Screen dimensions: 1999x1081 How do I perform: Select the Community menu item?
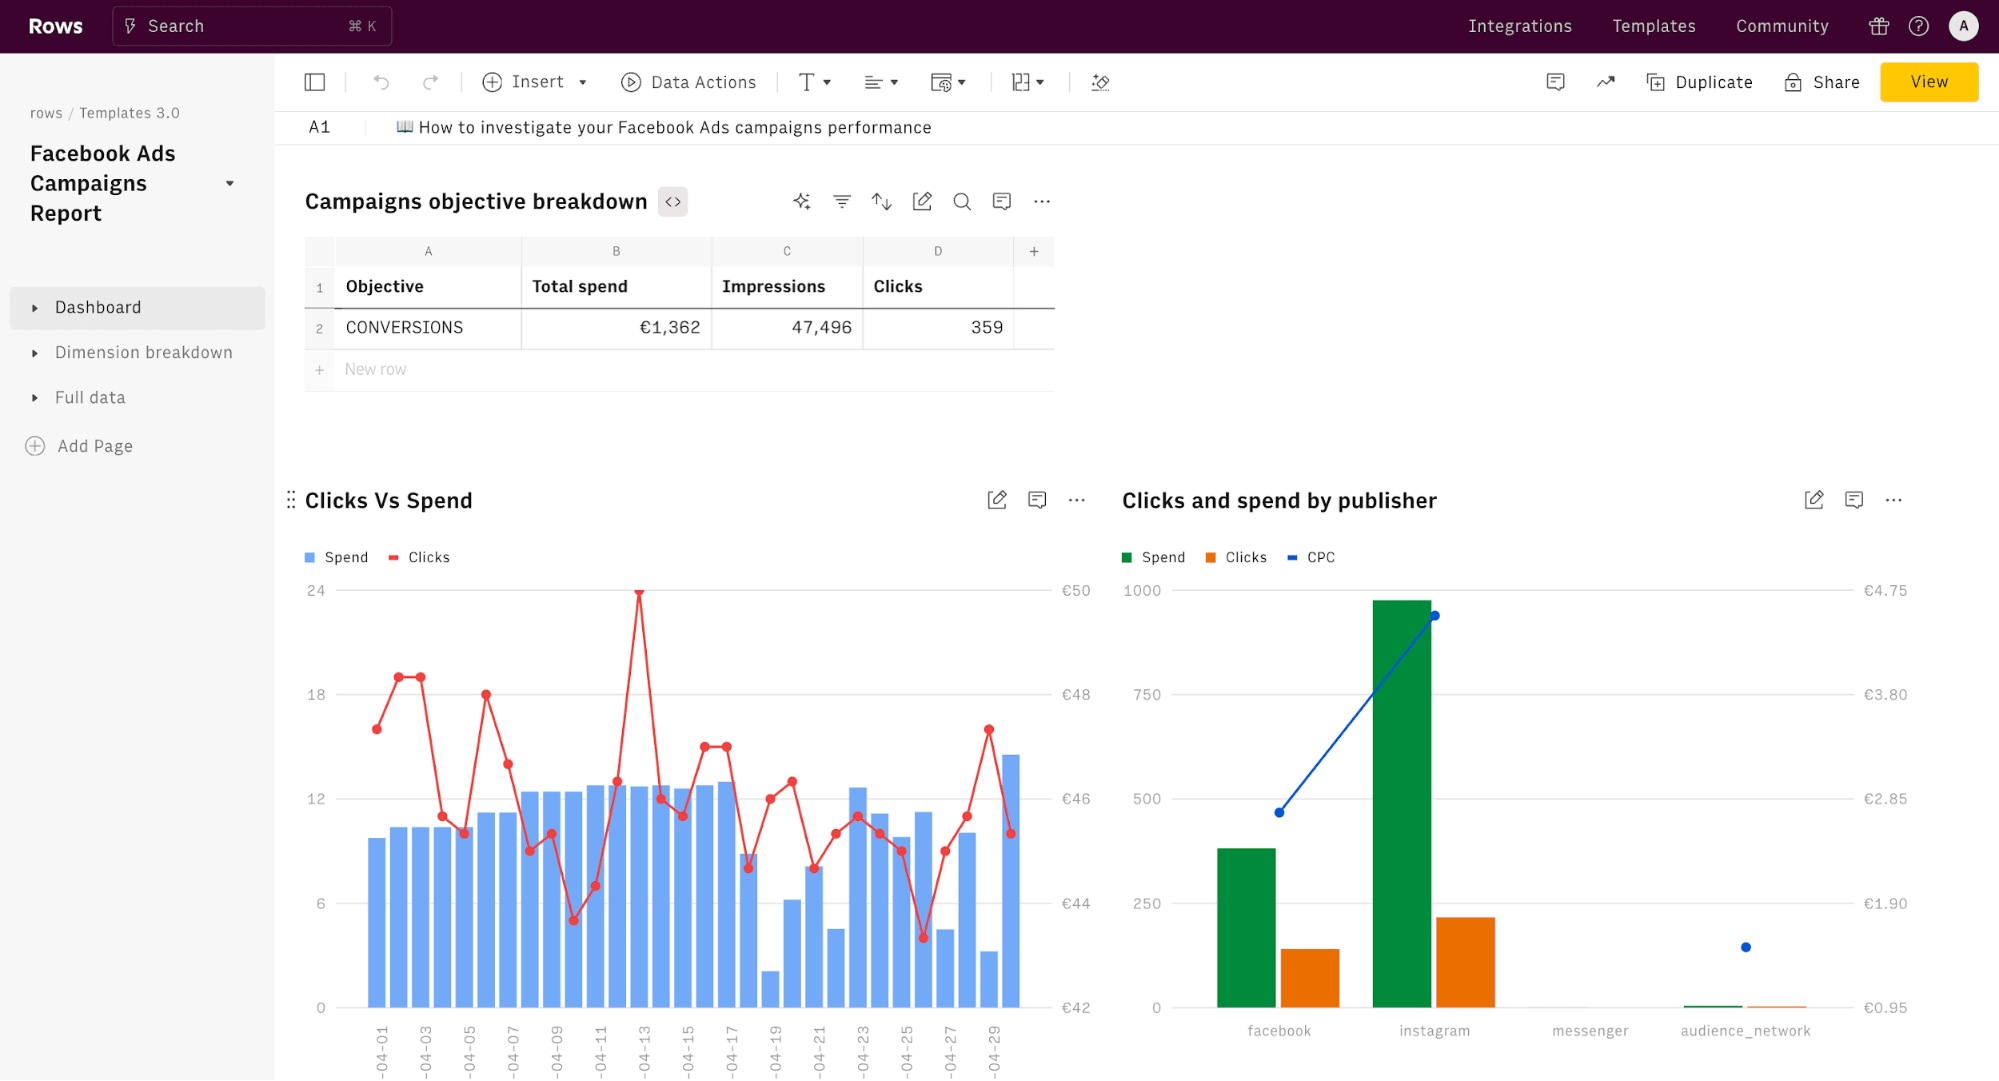(1783, 25)
